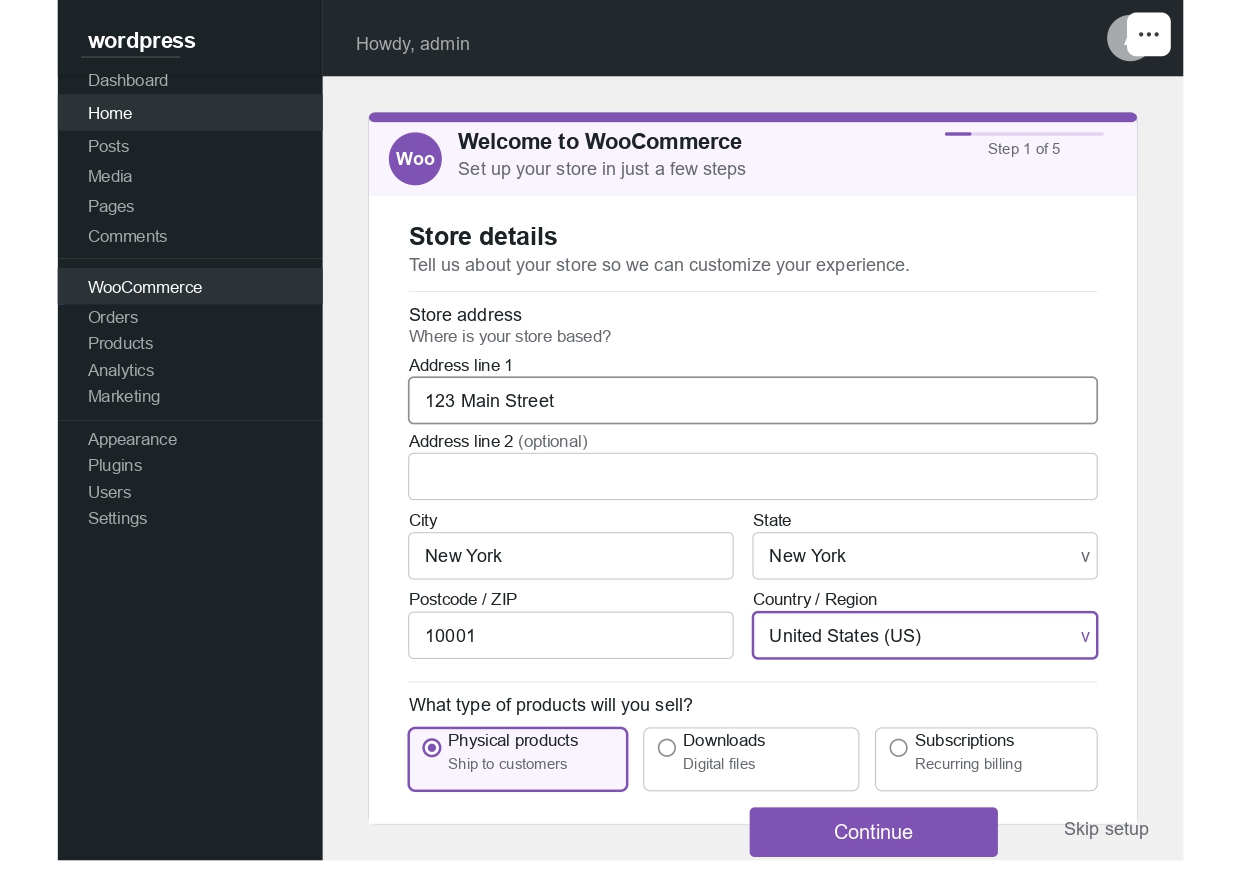The height and width of the screenshot is (875, 1240).
Task: Focus the Address line 2 optional field
Action: [753, 477]
